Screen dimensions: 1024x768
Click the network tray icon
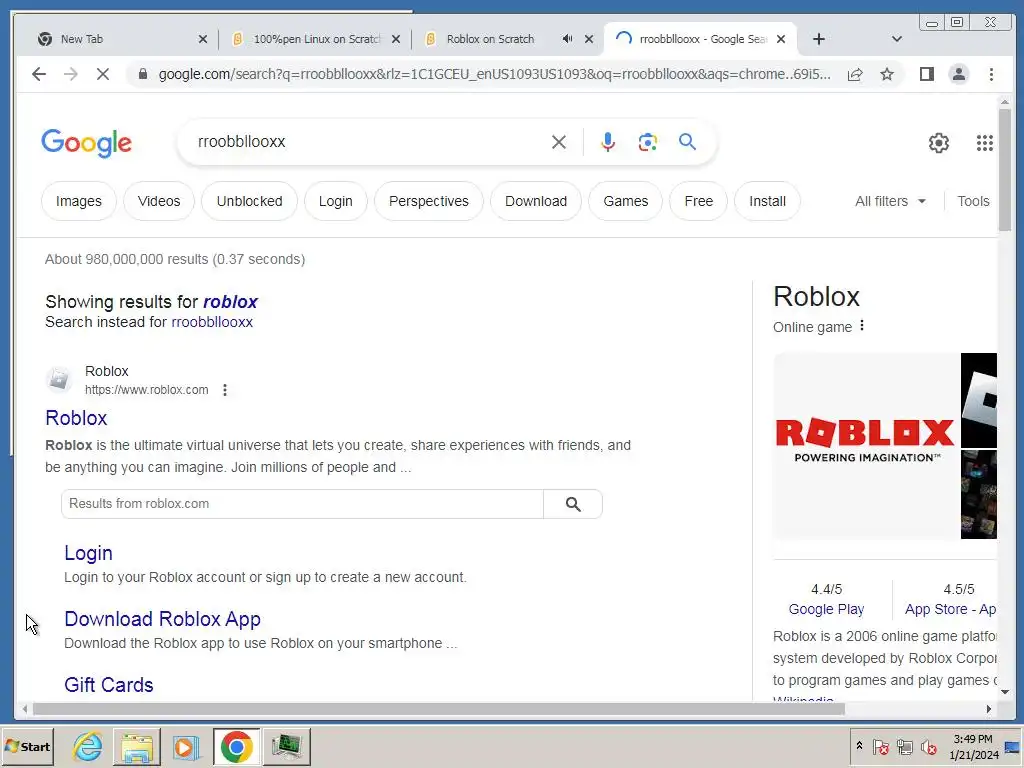904,746
